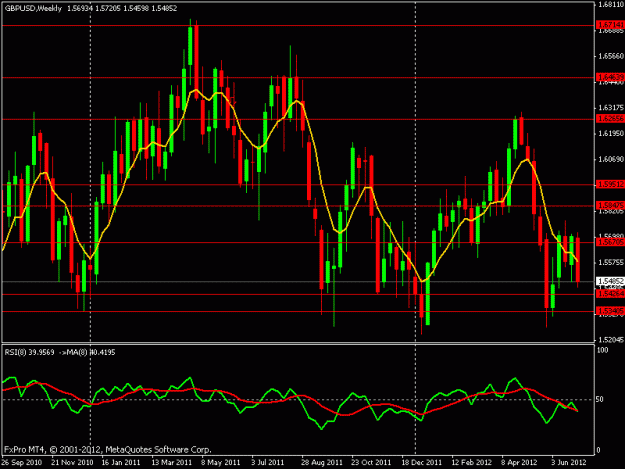
Task: Click the 21 Nov 2010 date label
Action: click(x=72, y=463)
